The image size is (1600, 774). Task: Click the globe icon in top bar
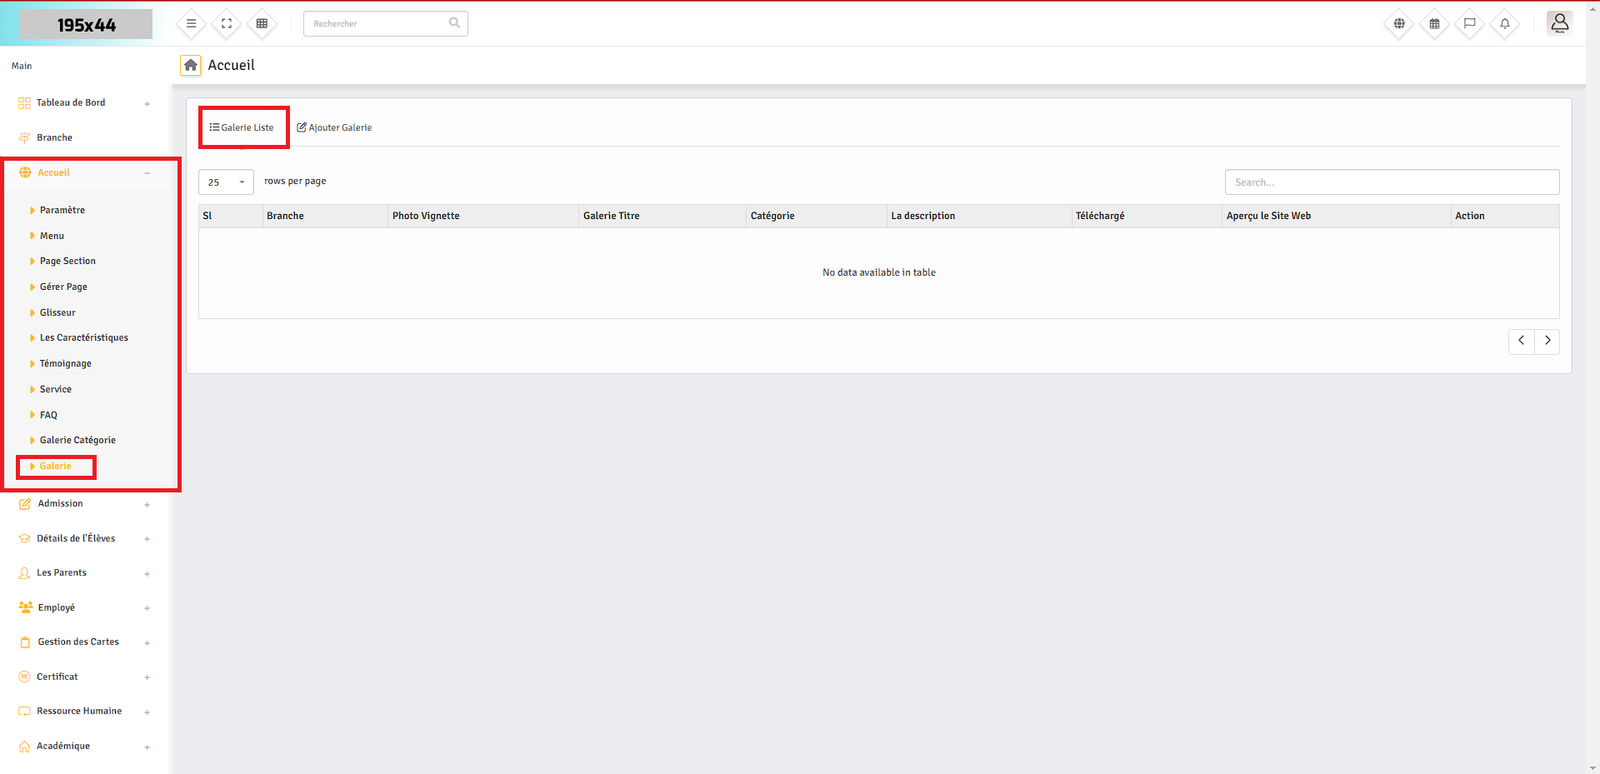pos(1399,24)
